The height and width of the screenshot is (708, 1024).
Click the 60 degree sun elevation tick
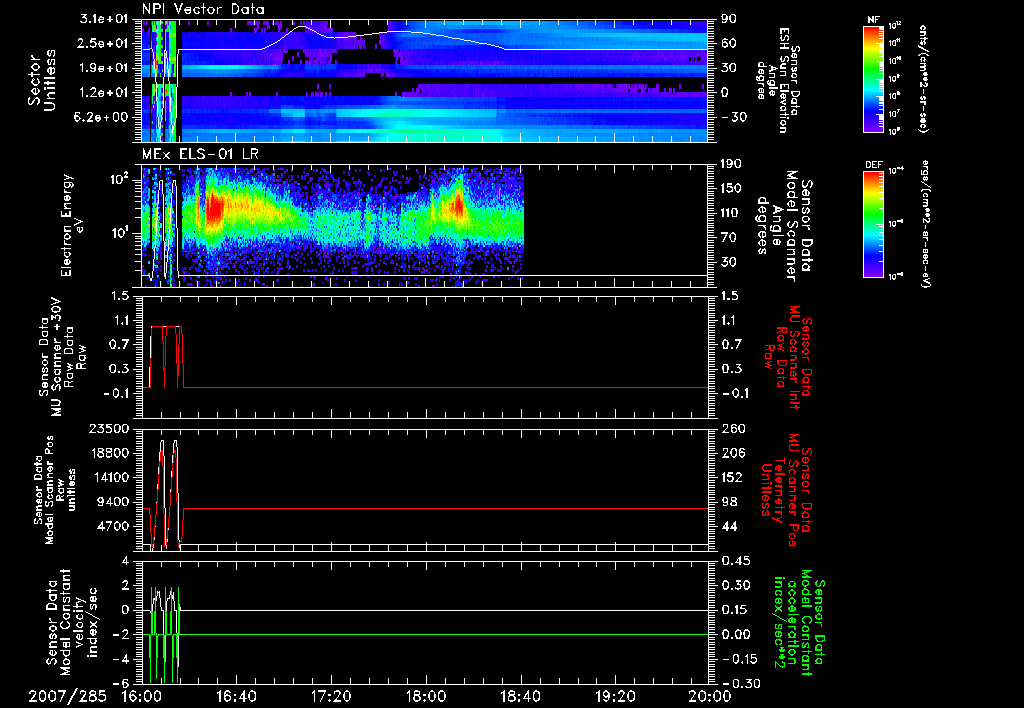pos(729,43)
